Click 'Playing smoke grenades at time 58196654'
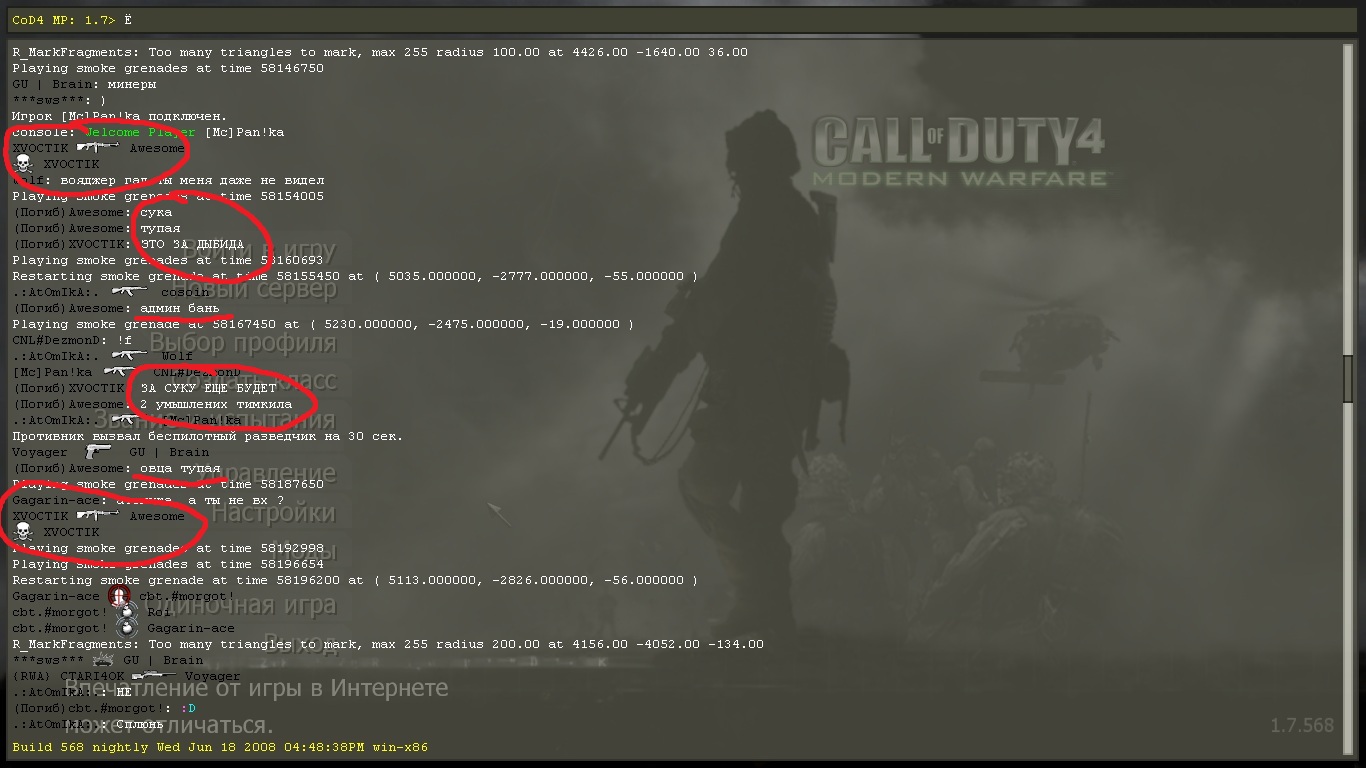 (168, 564)
